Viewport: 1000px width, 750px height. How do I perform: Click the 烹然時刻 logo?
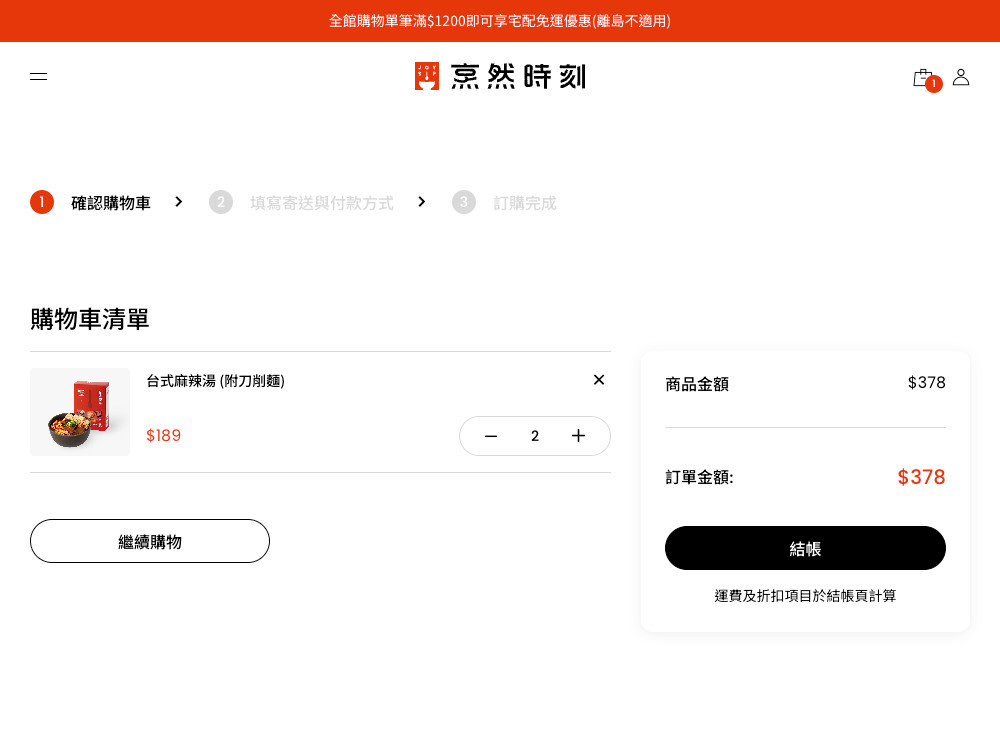(x=500, y=77)
